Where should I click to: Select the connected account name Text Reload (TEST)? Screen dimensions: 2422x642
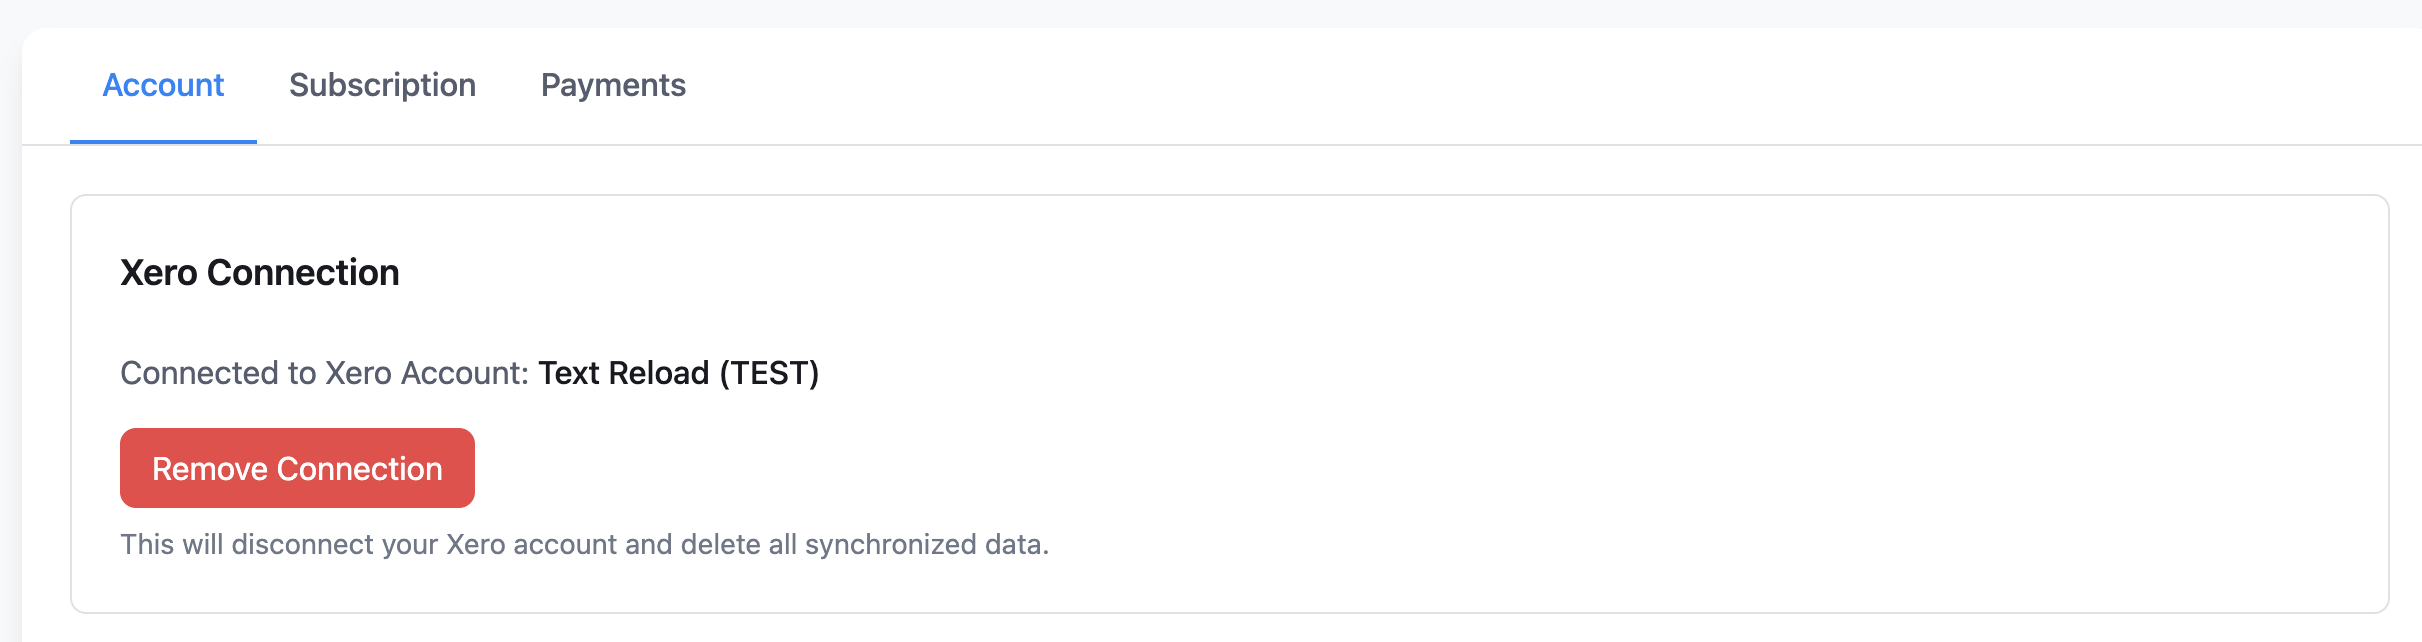[676, 373]
